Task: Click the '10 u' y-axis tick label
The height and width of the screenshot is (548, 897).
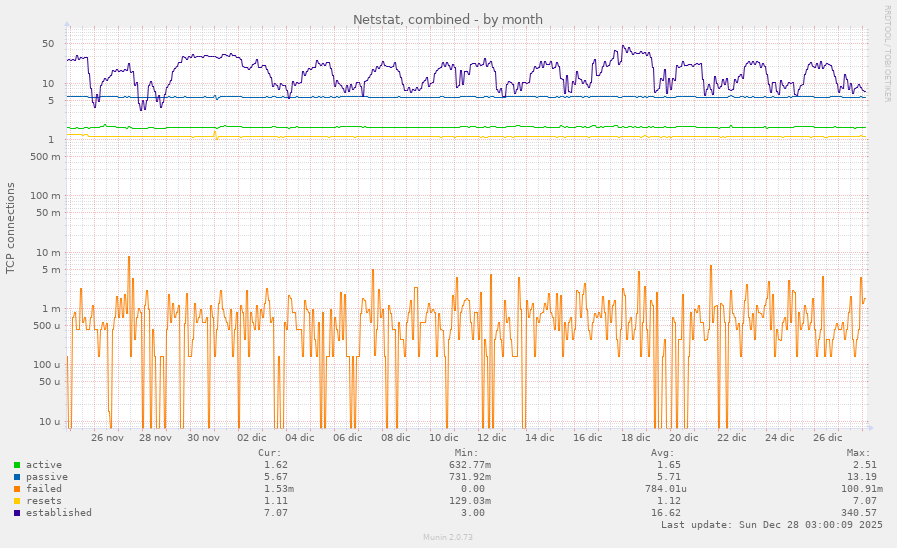Action: [49, 422]
